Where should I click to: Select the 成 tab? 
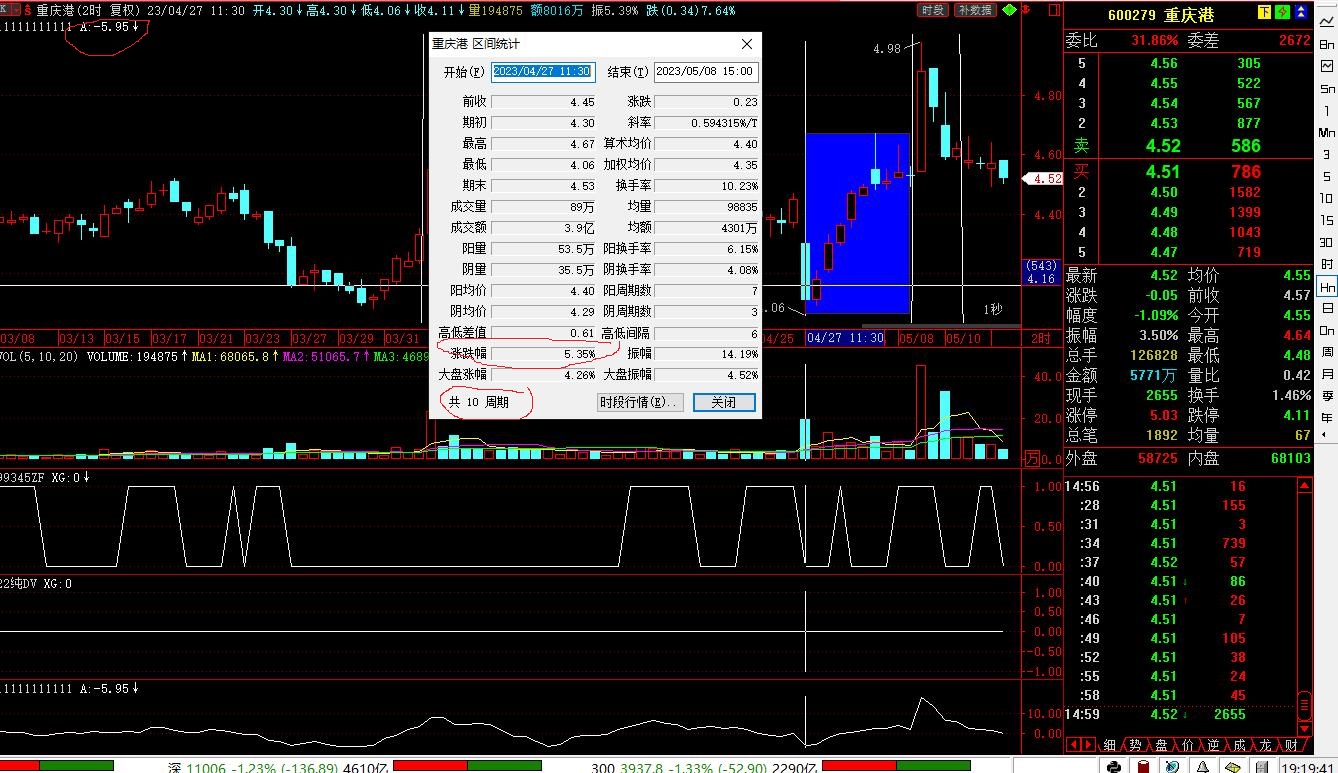pyautogui.click(x=1239, y=745)
